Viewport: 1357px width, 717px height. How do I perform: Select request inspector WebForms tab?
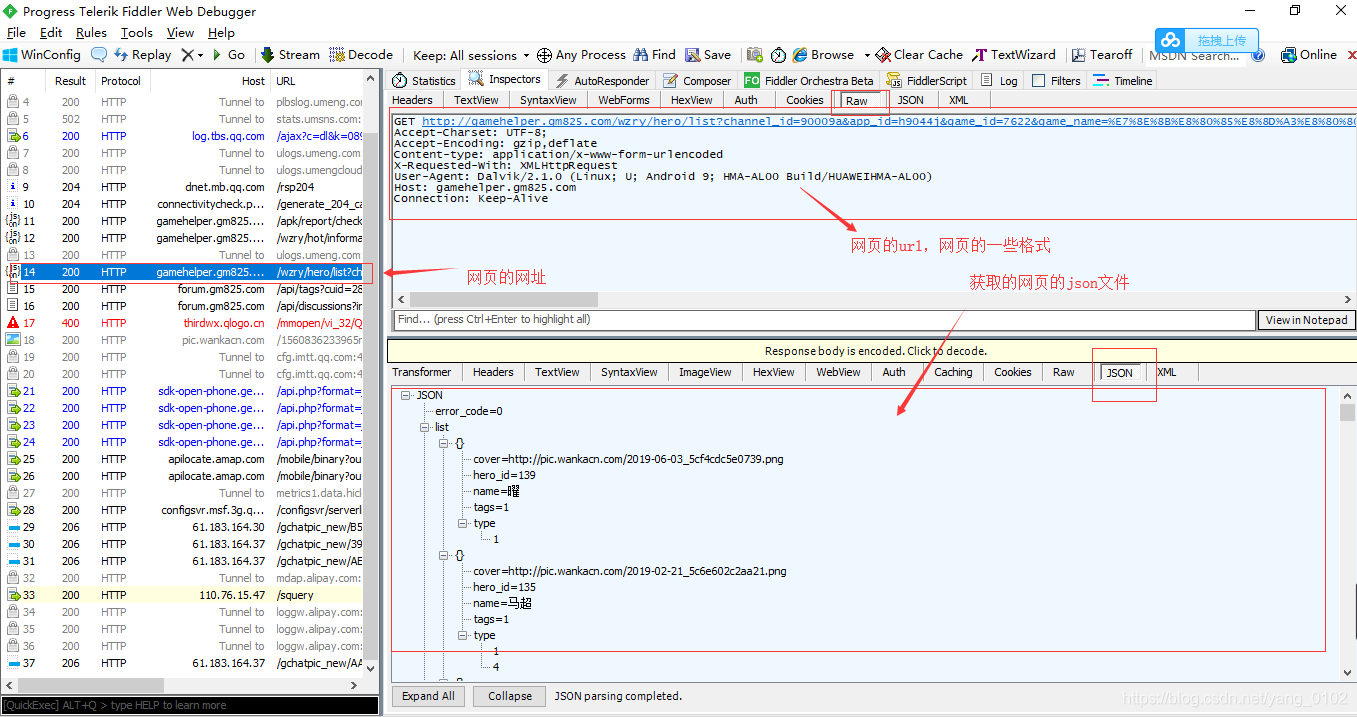point(623,100)
